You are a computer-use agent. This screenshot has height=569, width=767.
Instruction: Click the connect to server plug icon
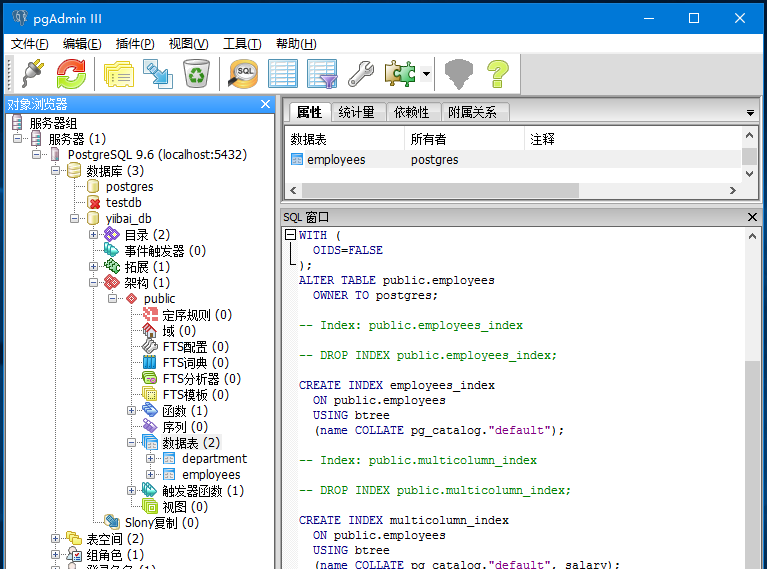click(33, 73)
